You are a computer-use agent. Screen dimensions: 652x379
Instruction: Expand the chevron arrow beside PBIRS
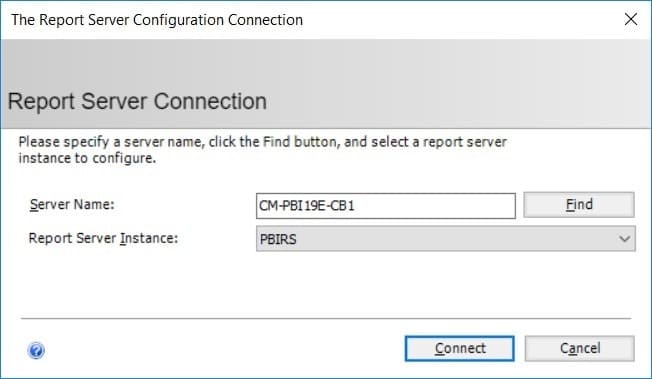point(624,239)
